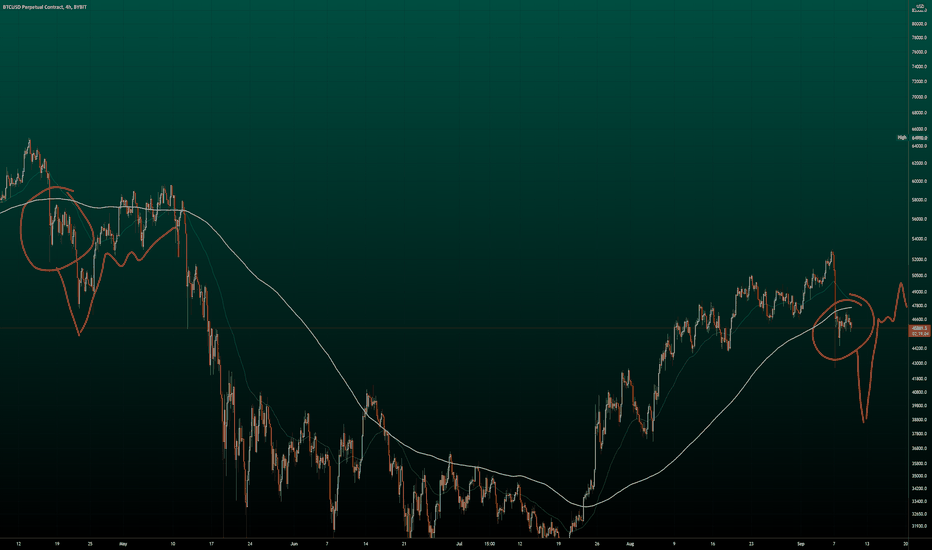Click the May label on time axis

(123, 543)
